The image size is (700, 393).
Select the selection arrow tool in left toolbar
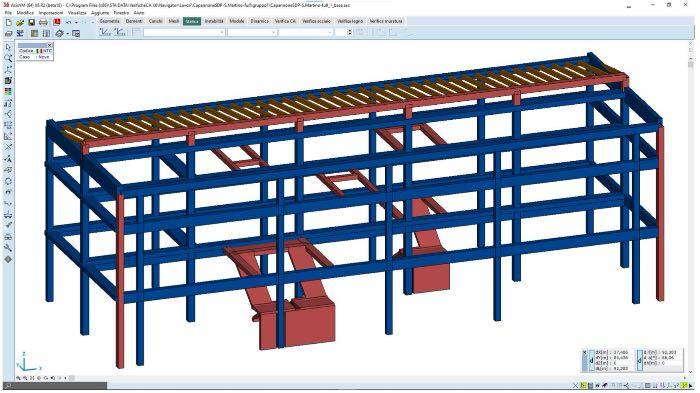(8, 47)
